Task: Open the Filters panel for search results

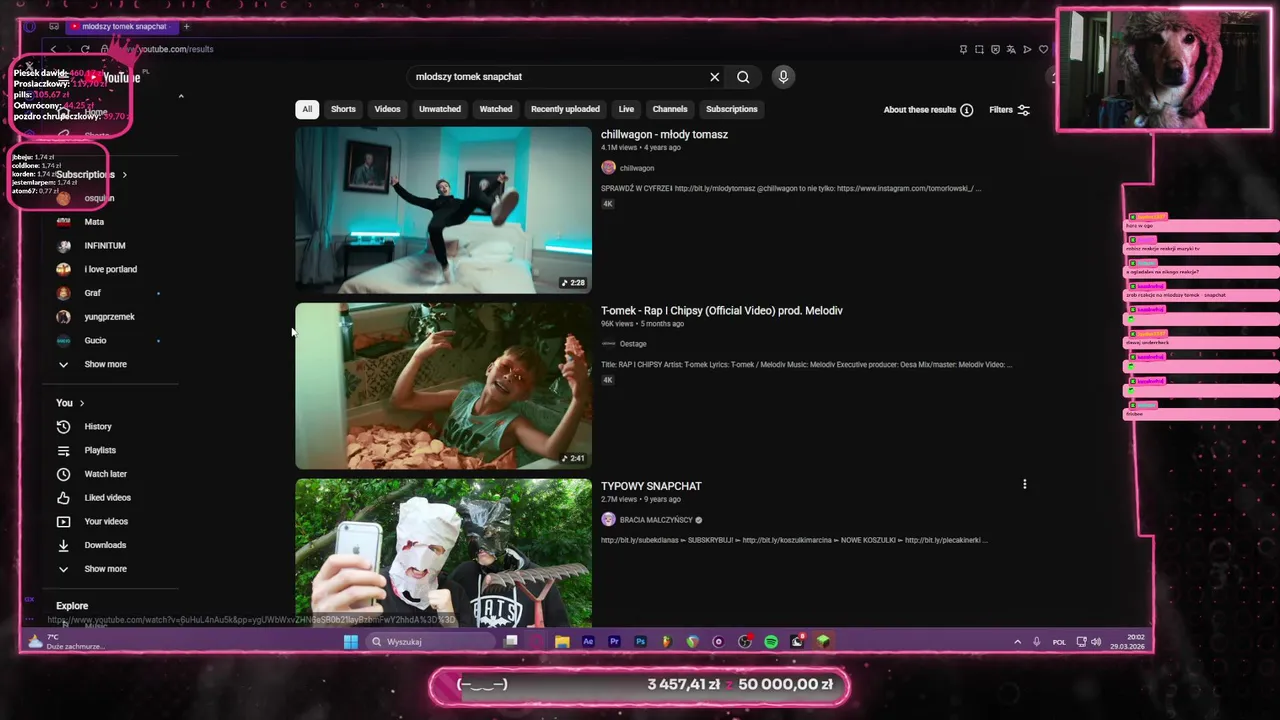Action: [1009, 110]
